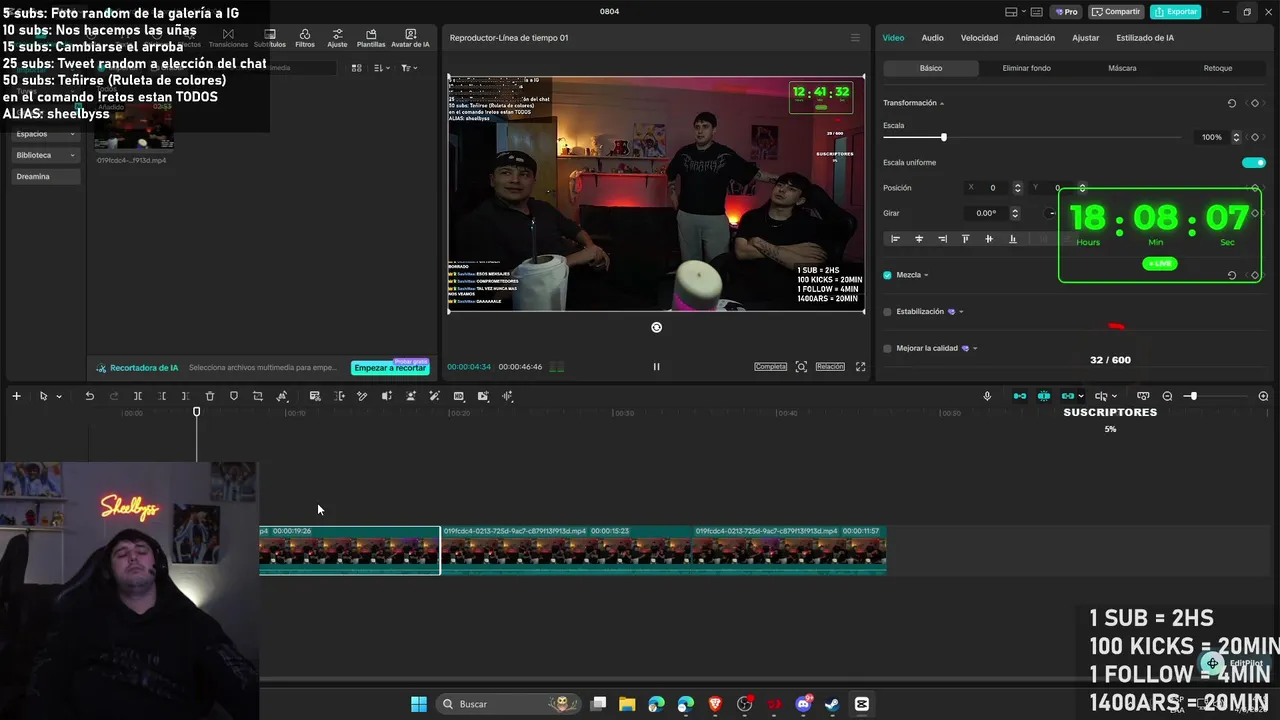1280x720 pixels.
Task: Align clip to the left edge
Action: pos(895,239)
